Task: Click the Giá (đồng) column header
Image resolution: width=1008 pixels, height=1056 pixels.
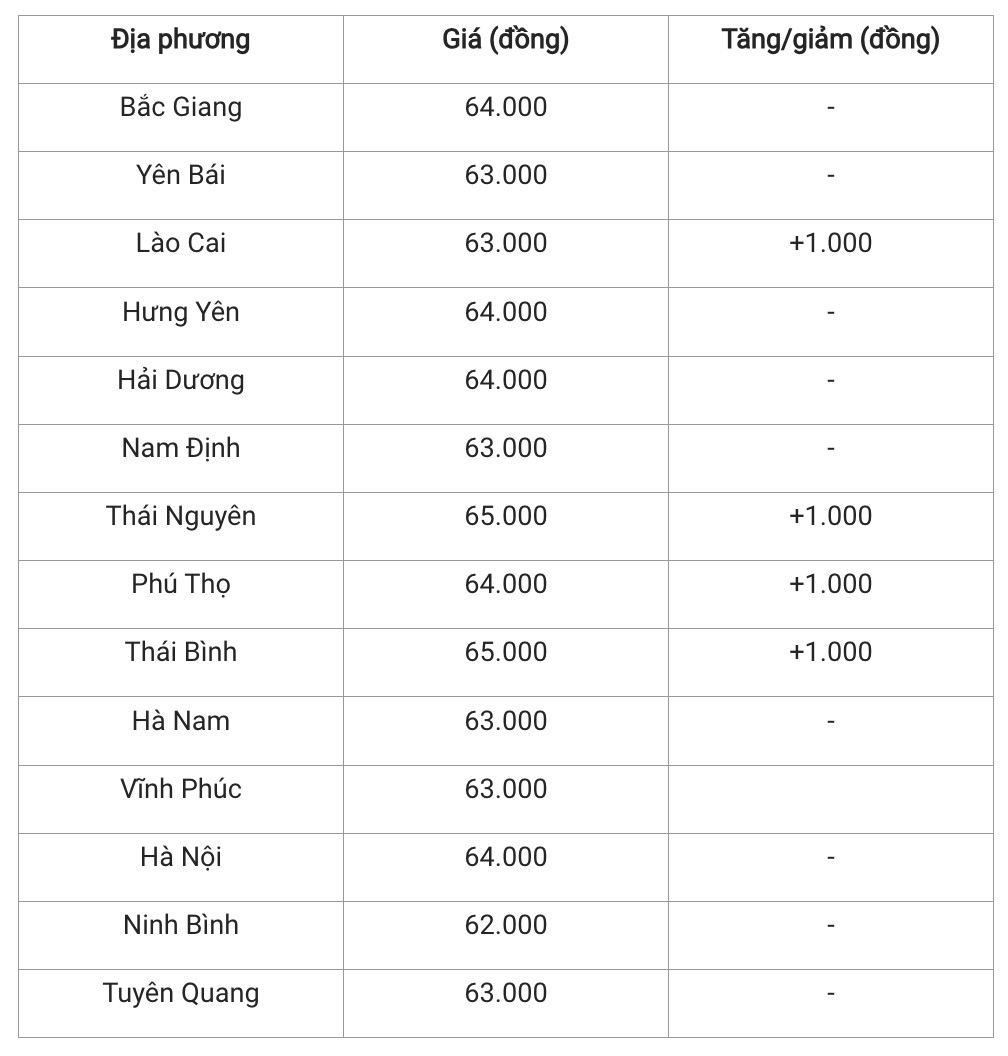Action: tap(506, 40)
